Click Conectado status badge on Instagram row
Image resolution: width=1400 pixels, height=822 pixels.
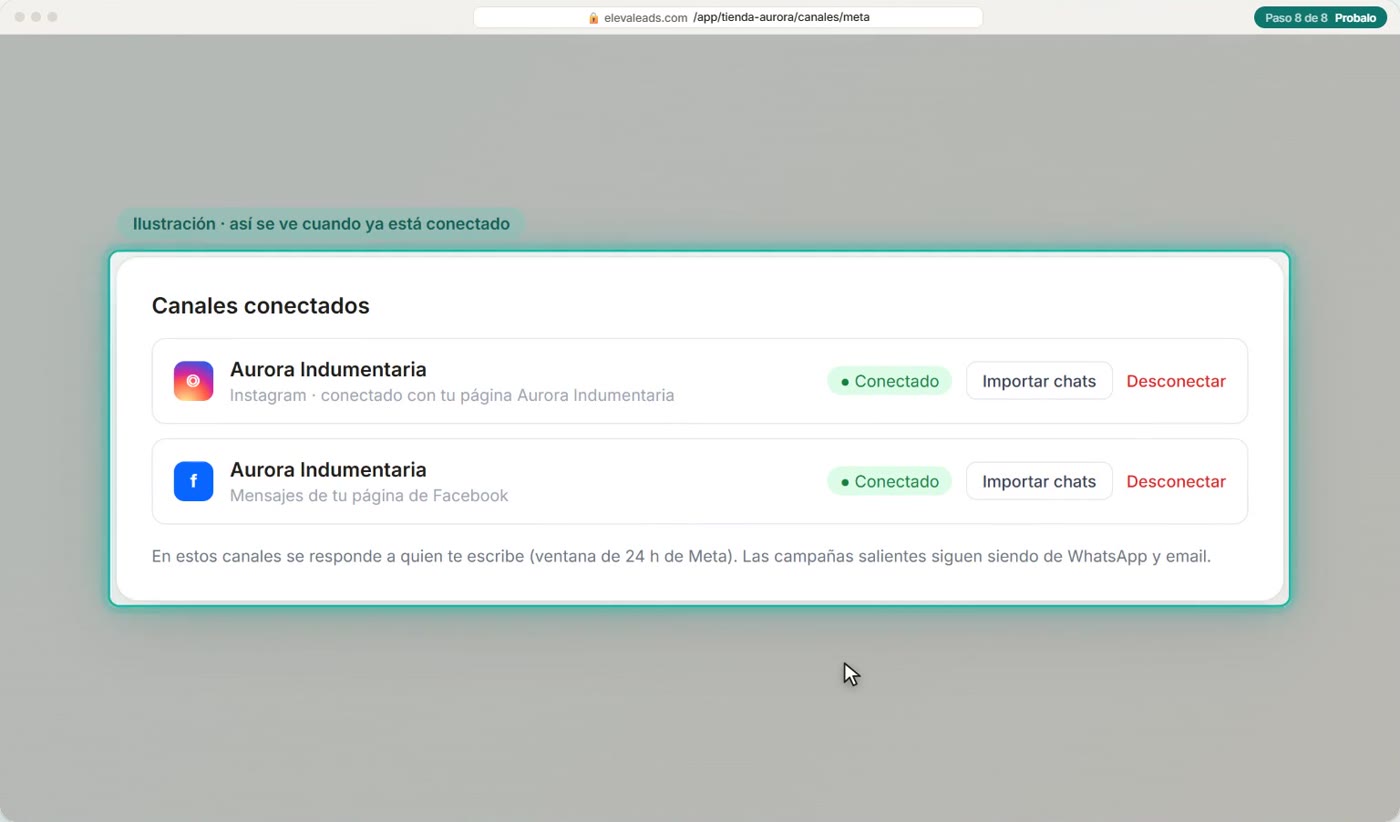coord(889,381)
